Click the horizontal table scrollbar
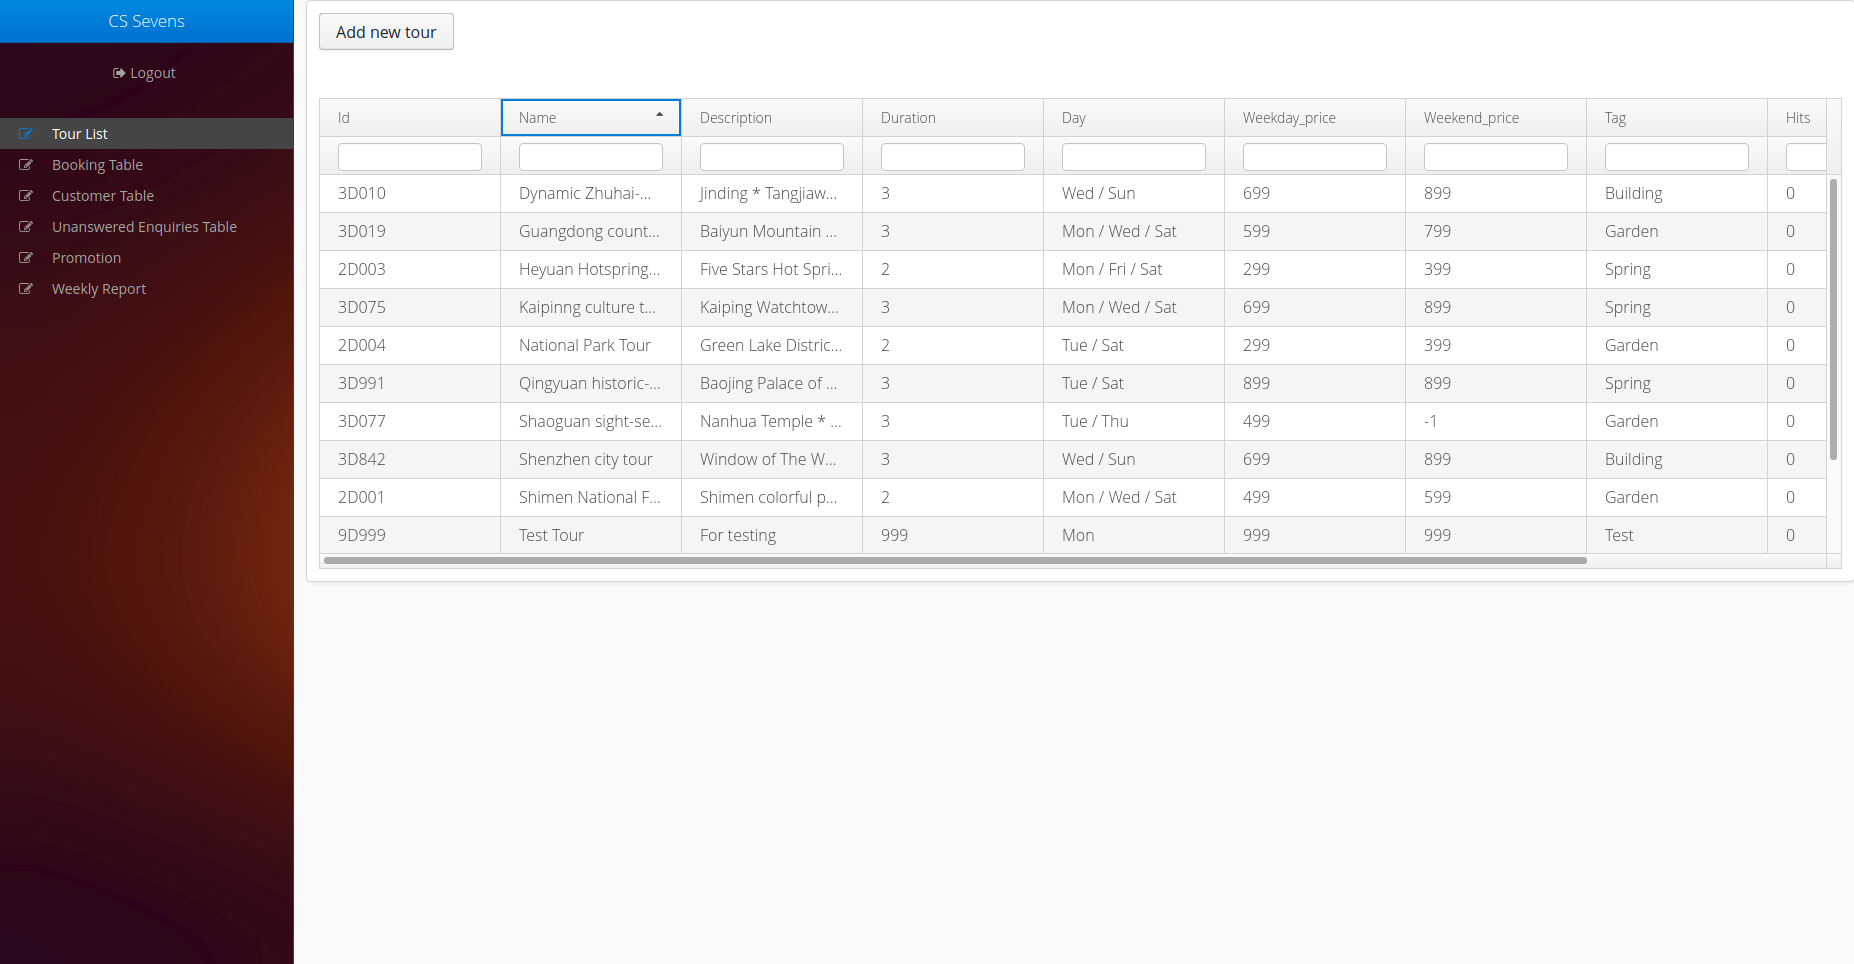Viewport: 1854px width, 964px height. [x=955, y=561]
